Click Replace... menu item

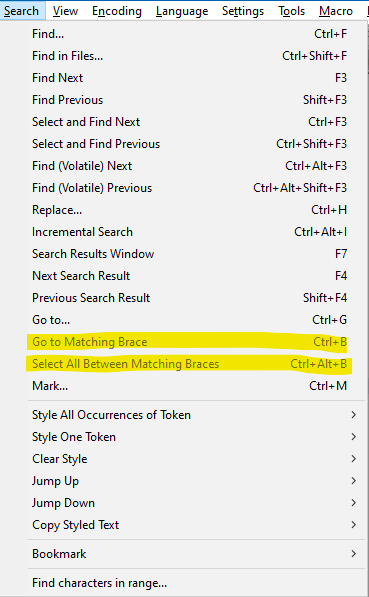[x=196, y=210]
